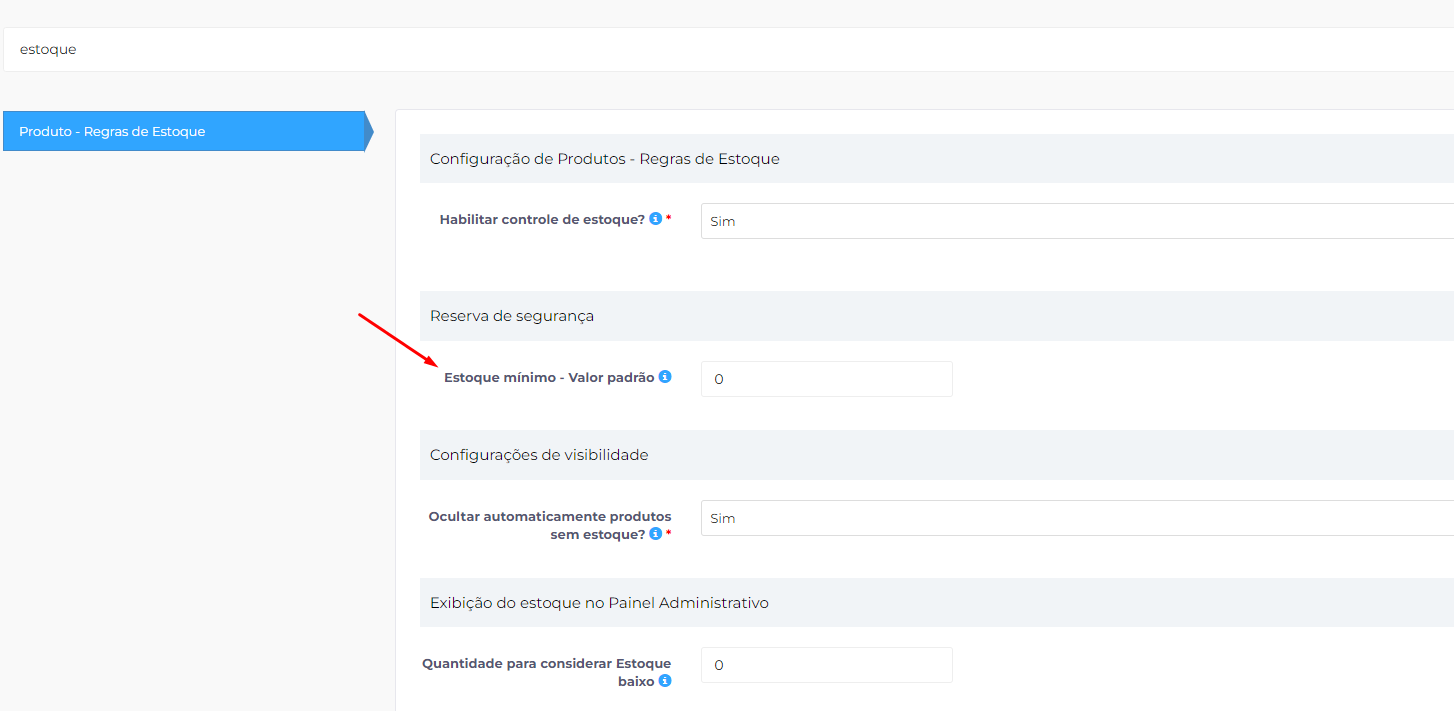Image resolution: width=1454 pixels, height=711 pixels.
Task: Click info icon beside Habilitar controle de estoque
Action: pos(656,218)
